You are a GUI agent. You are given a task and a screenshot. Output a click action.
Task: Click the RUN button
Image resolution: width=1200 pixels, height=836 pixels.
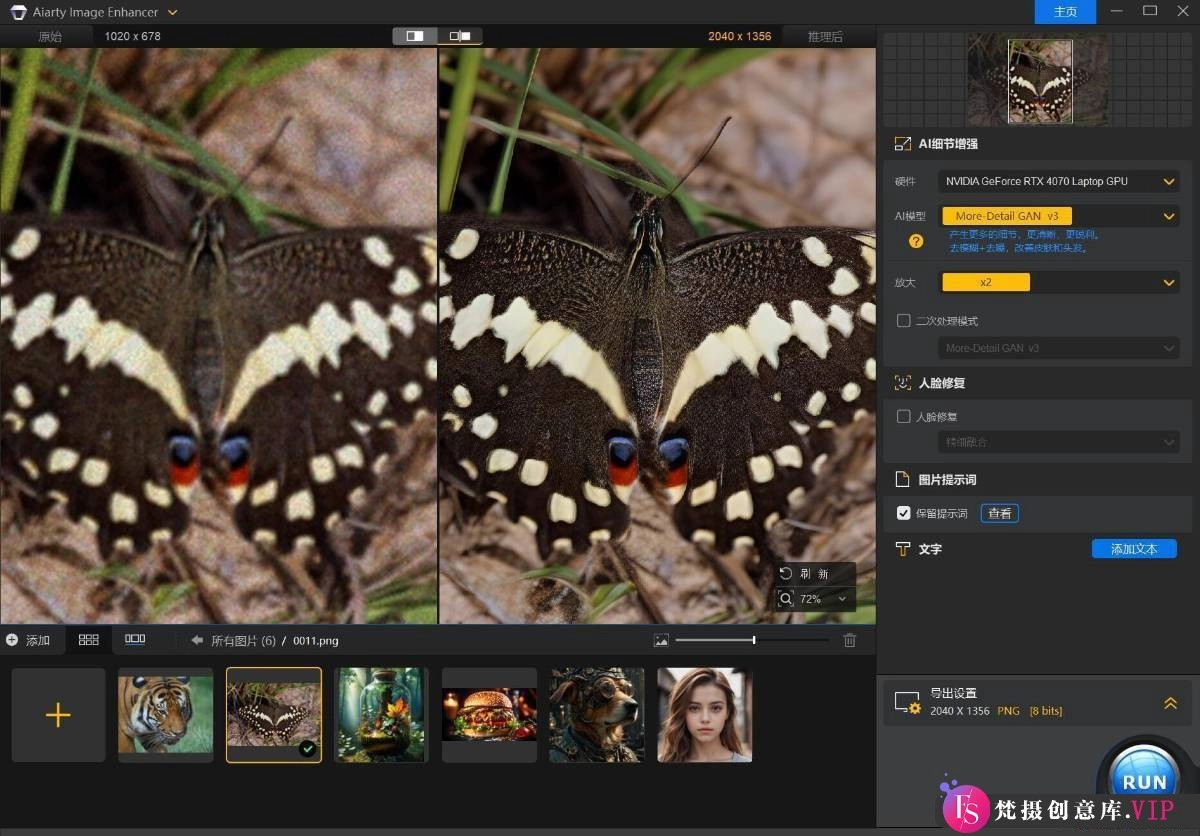click(x=1145, y=777)
